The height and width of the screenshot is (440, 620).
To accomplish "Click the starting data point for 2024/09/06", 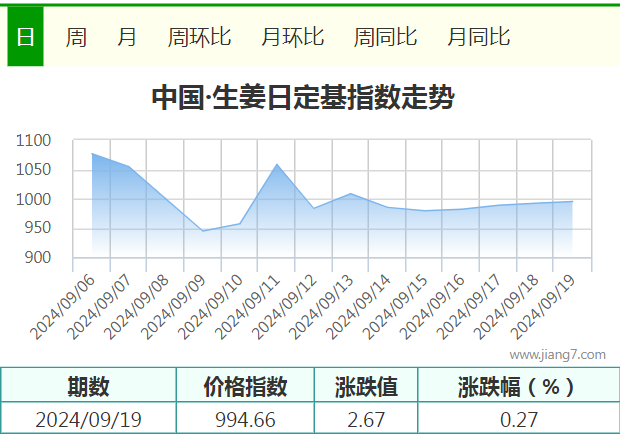I will click(x=92, y=154).
